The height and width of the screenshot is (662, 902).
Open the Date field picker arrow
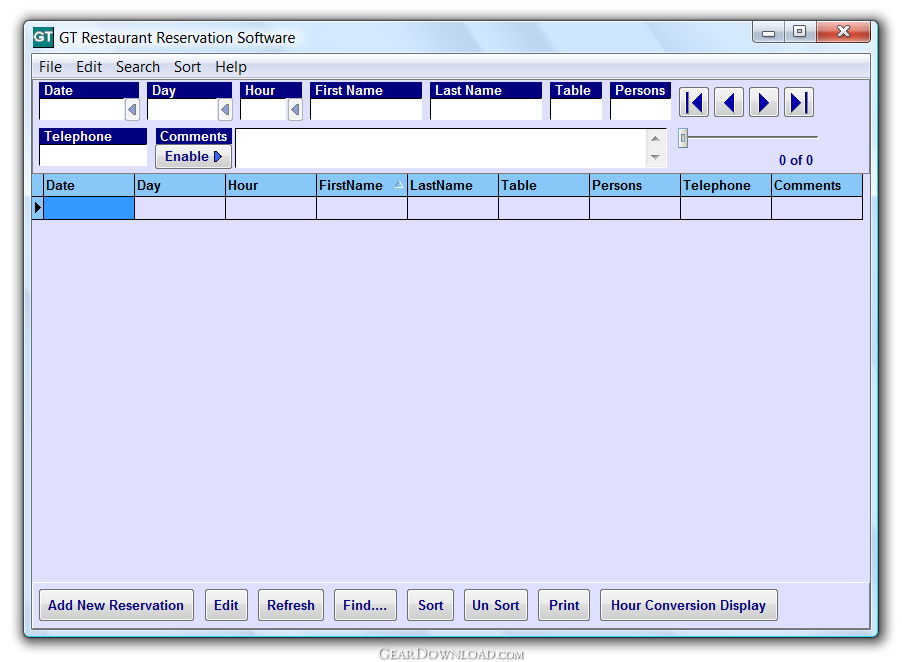pos(132,109)
